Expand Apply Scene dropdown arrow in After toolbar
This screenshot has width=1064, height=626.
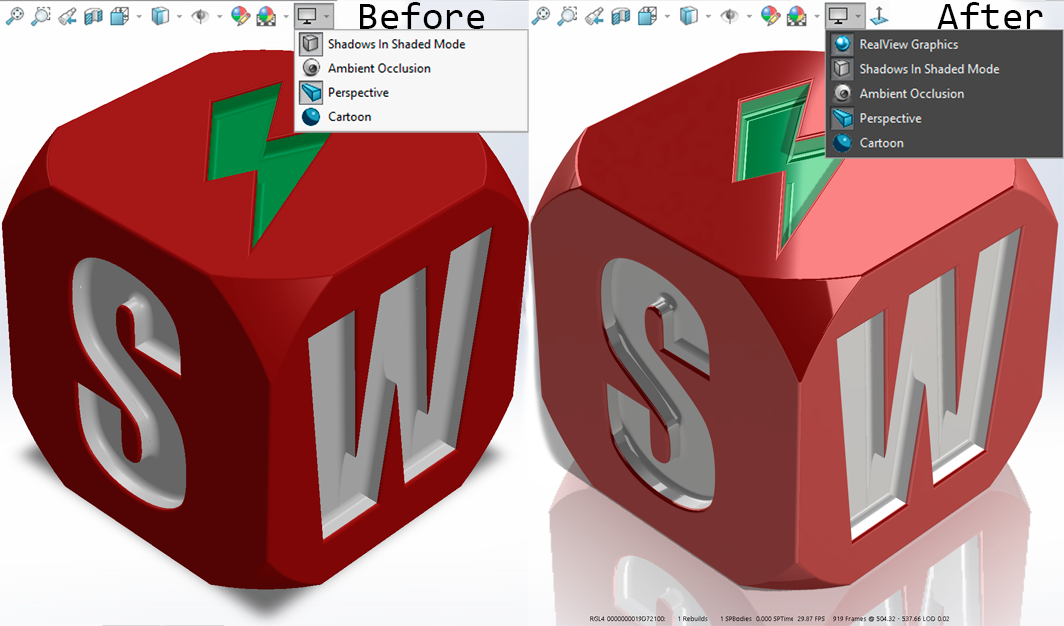816,16
